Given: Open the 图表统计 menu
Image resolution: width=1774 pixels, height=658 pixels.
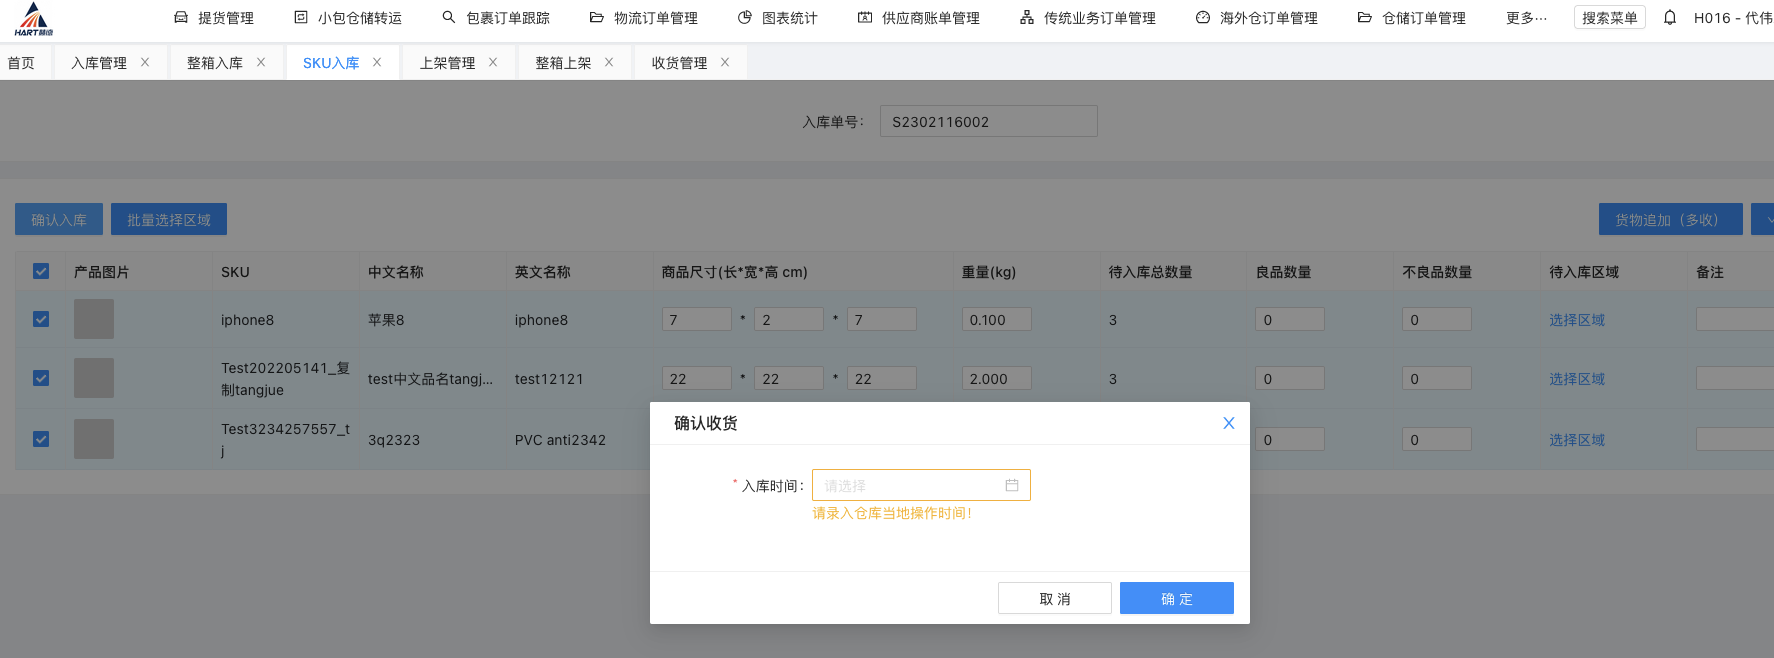Looking at the screenshot, I should click(777, 18).
